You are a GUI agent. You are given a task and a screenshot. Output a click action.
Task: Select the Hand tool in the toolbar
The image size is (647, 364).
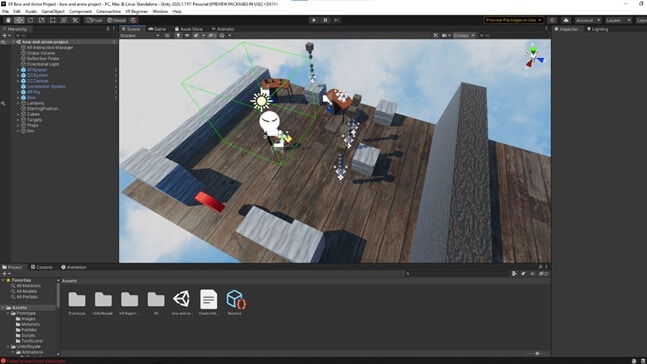click(8, 20)
